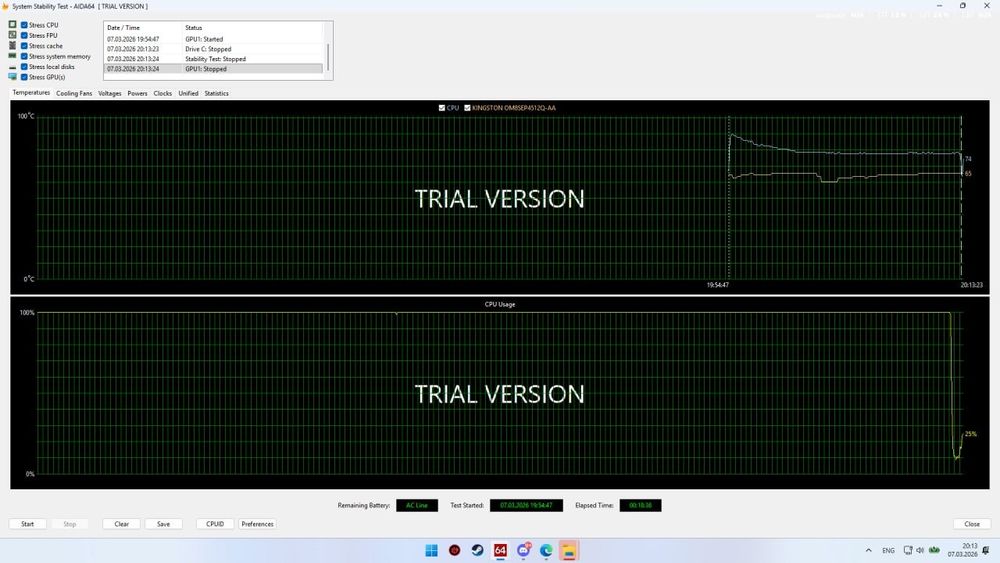Click the event log vertical scrollbar
This screenshot has width=1000, height=563.
pyautogui.click(x=328, y=57)
